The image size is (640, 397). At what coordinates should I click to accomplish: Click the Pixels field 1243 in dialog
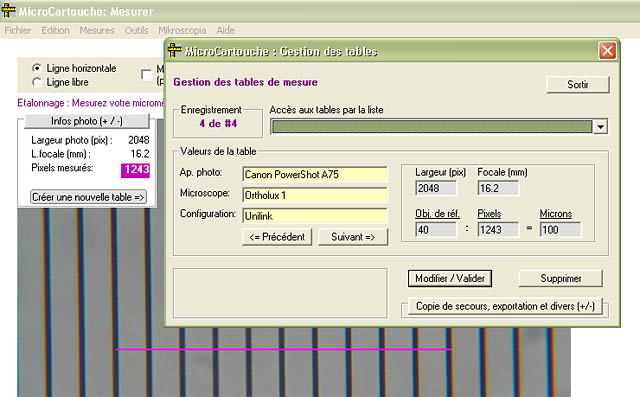click(x=498, y=230)
